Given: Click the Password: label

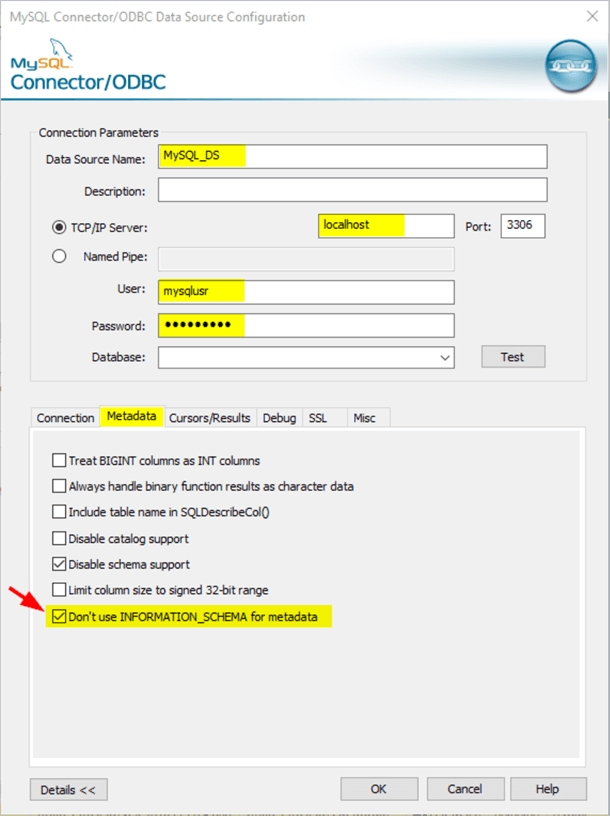Looking at the screenshot, I should click(x=118, y=326).
